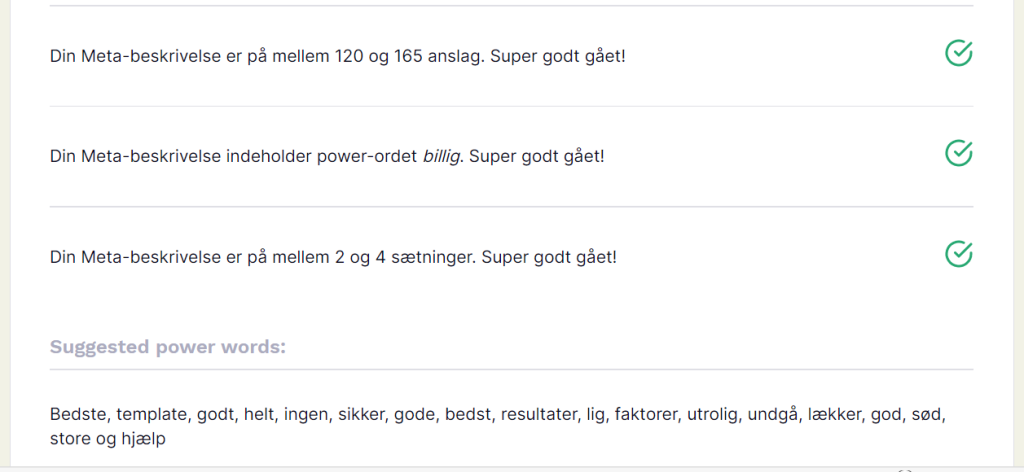The image size is (1024, 472).
Task: Pick the suggested word "helt"
Action: click(x=260, y=414)
